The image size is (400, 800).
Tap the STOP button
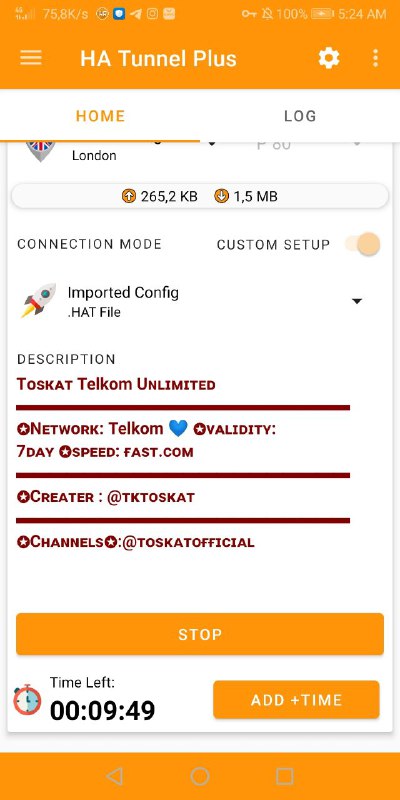tap(200, 634)
